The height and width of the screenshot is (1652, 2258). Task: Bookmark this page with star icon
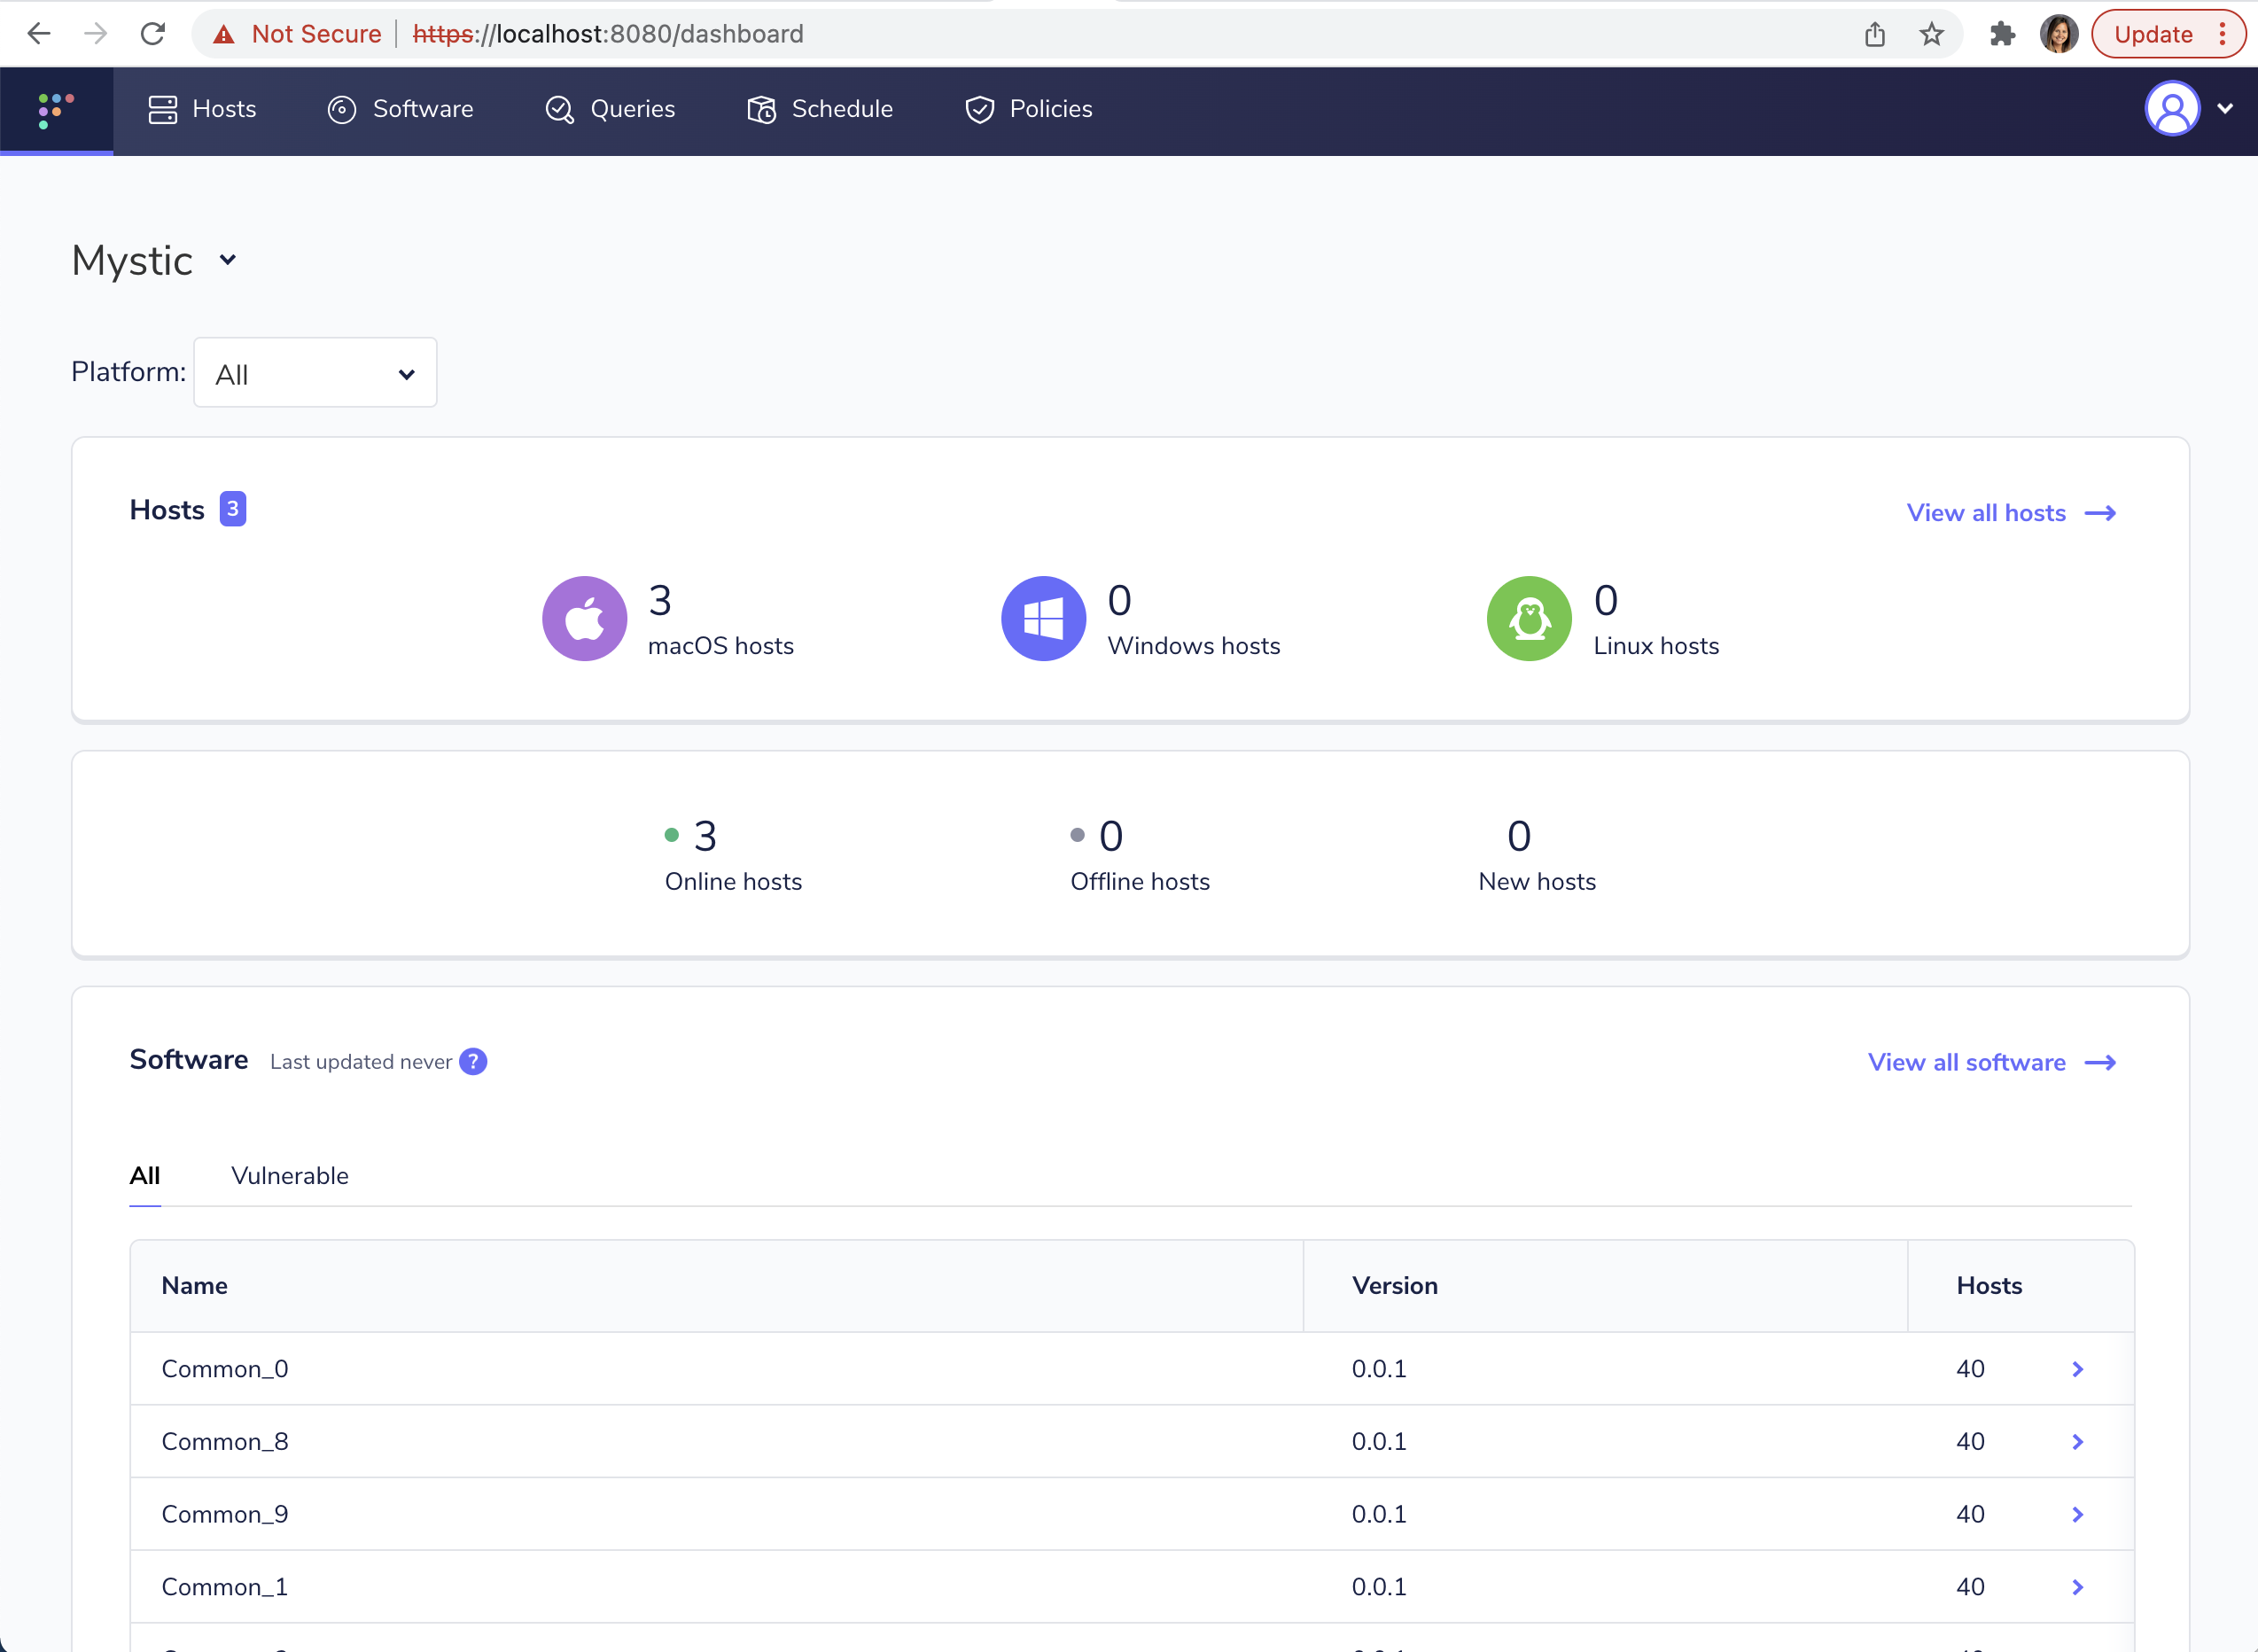pyautogui.click(x=1932, y=34)
